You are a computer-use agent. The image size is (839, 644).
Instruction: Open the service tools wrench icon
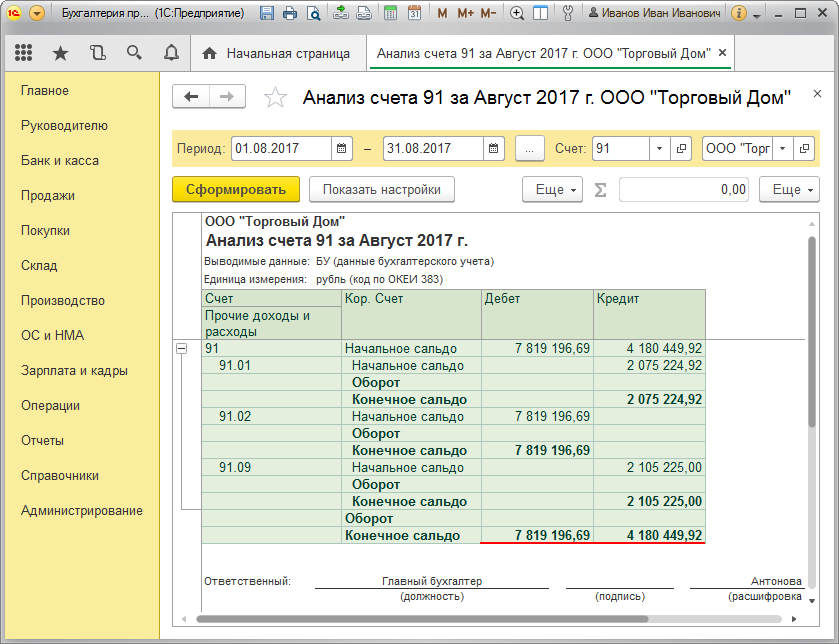coord(568,13)
